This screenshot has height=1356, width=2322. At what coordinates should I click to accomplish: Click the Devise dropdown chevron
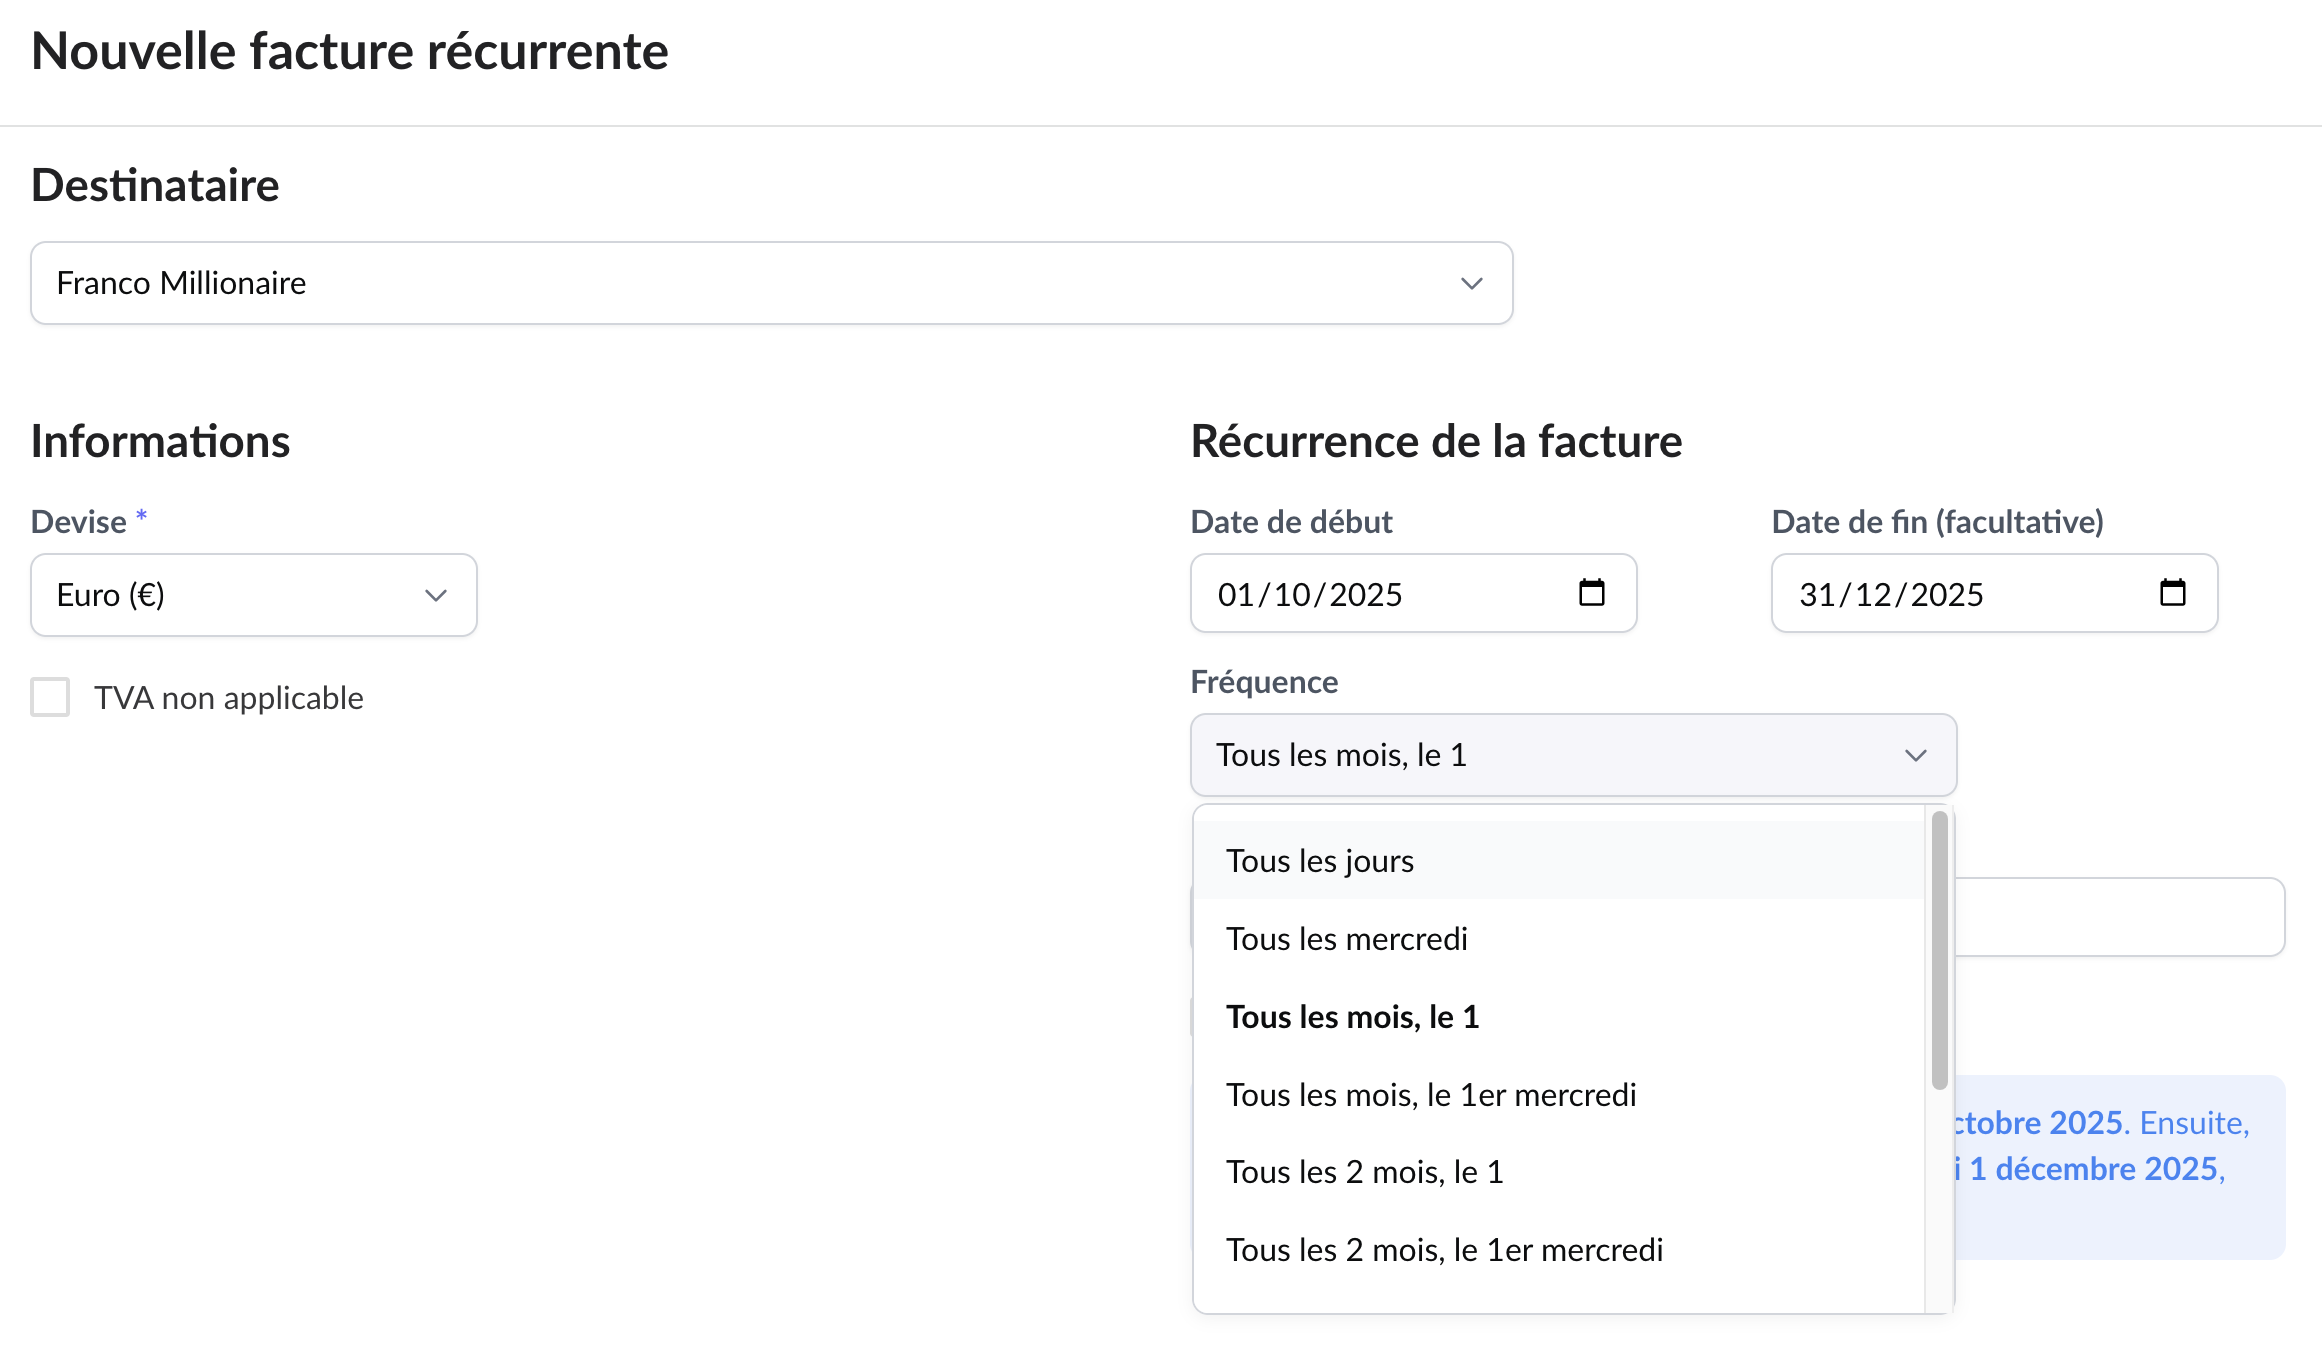[435, 596]
